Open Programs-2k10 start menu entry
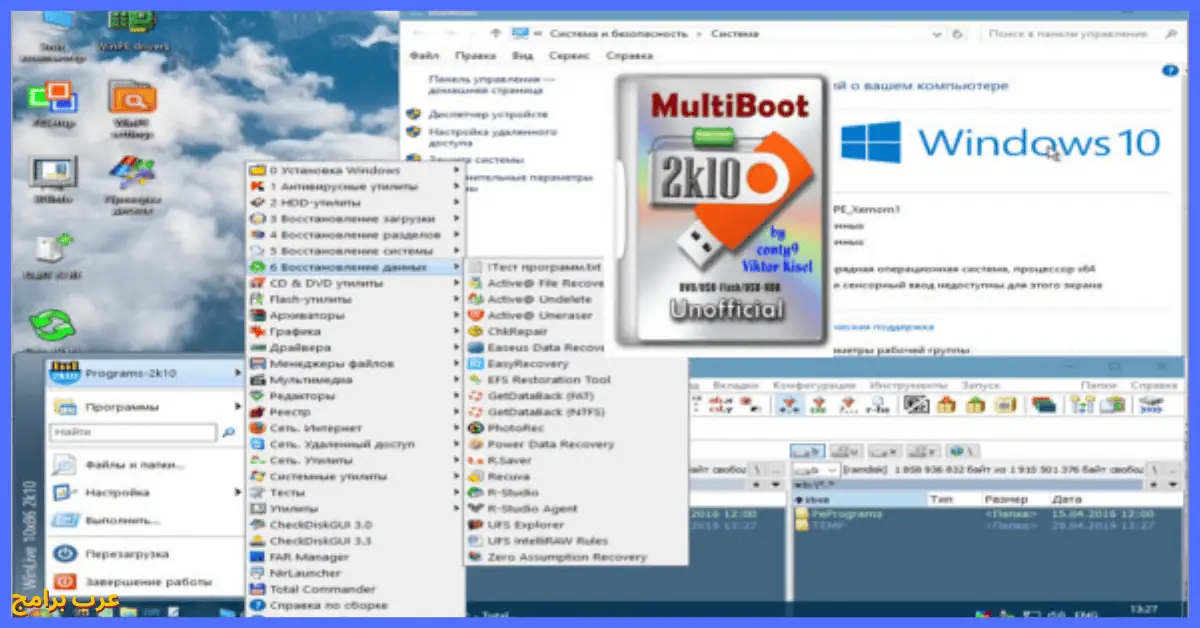Screen dimensions: 1200x628 click(x=146, y=373)
